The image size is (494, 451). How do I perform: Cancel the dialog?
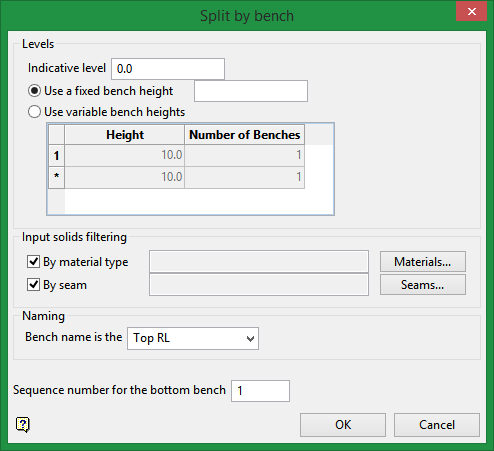pos(437,425)
